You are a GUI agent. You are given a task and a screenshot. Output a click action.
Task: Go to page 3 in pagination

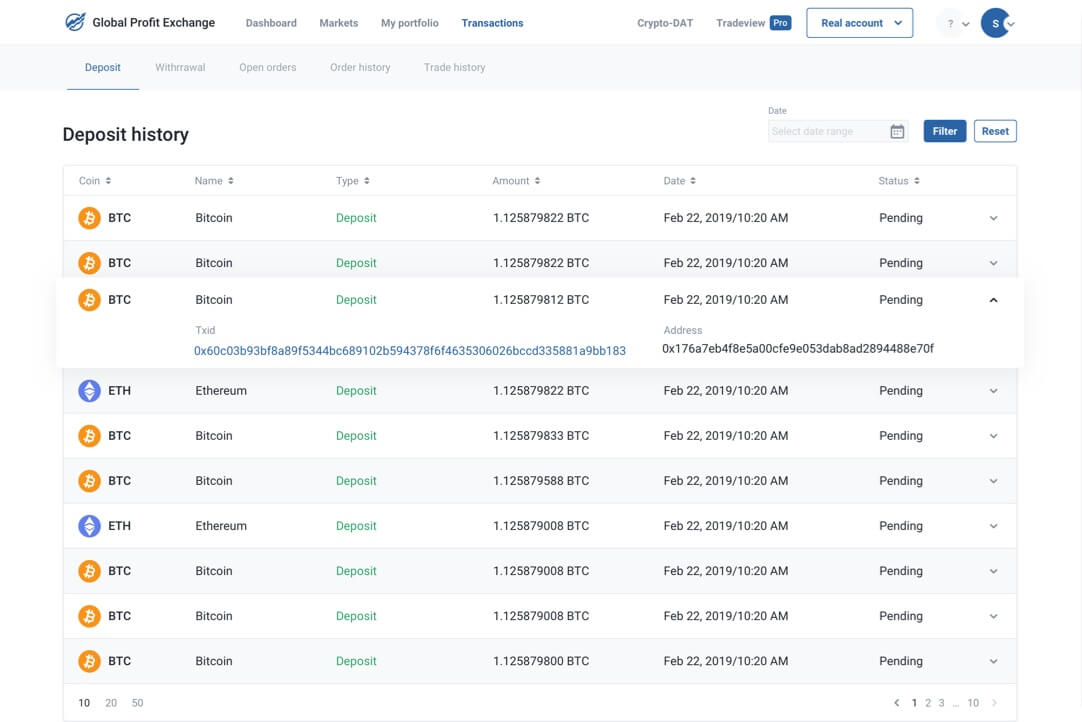(x=941, y=703)
